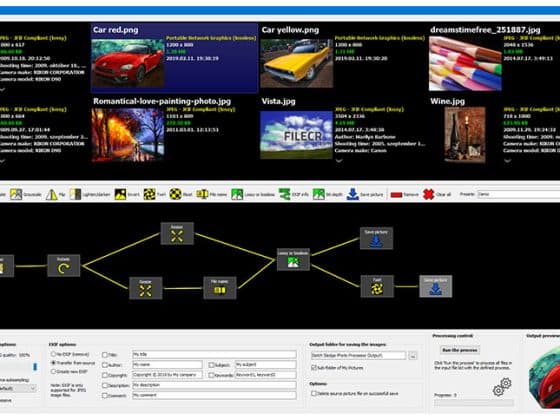The width and height of the screenshot is (560, 420).
Task: Click the gears icon in Processing control
Action: [x=502, y=387]
